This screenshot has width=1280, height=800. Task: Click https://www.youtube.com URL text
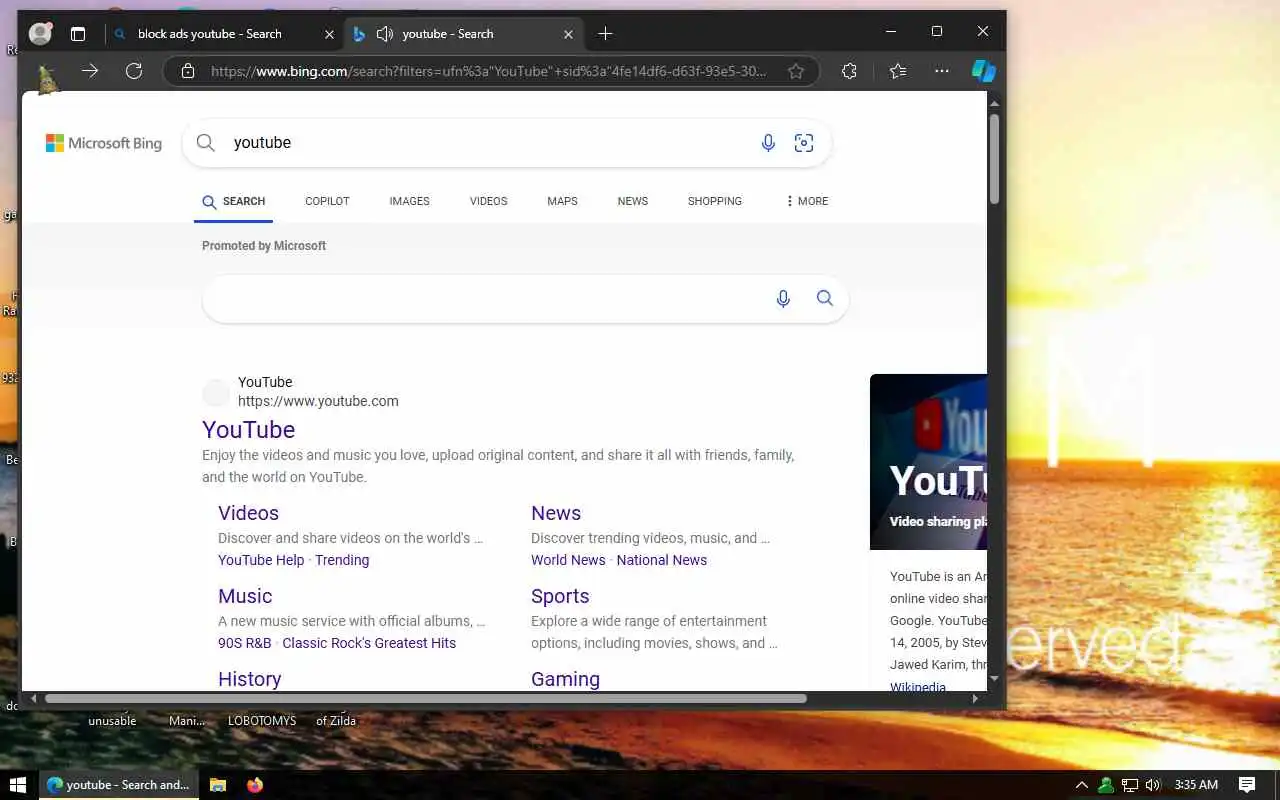pyautogui.click(x=318, y=401)
